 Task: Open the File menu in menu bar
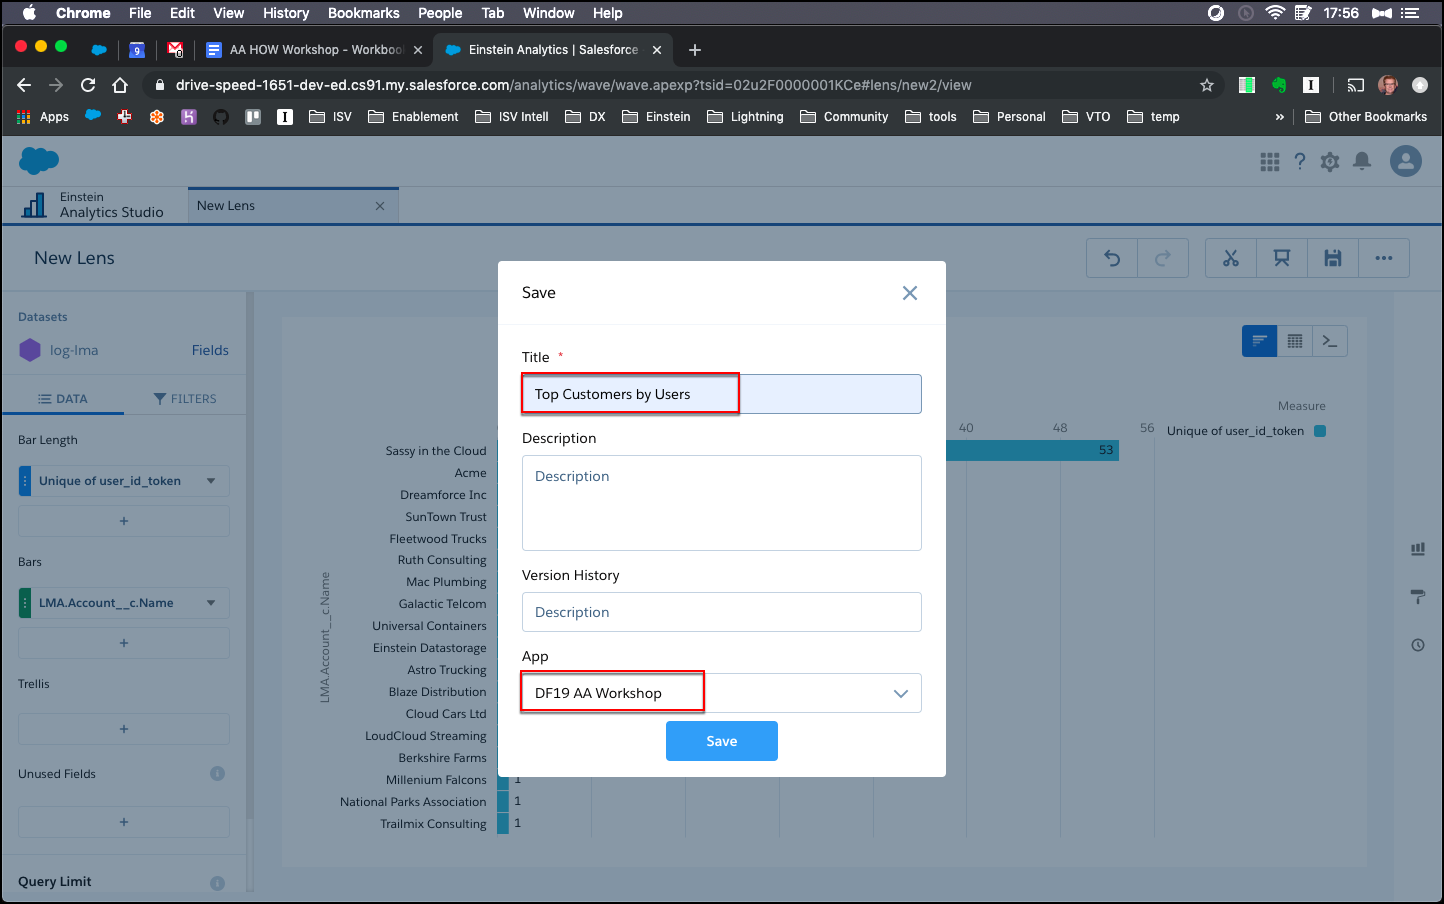click(x=140, y=13)
